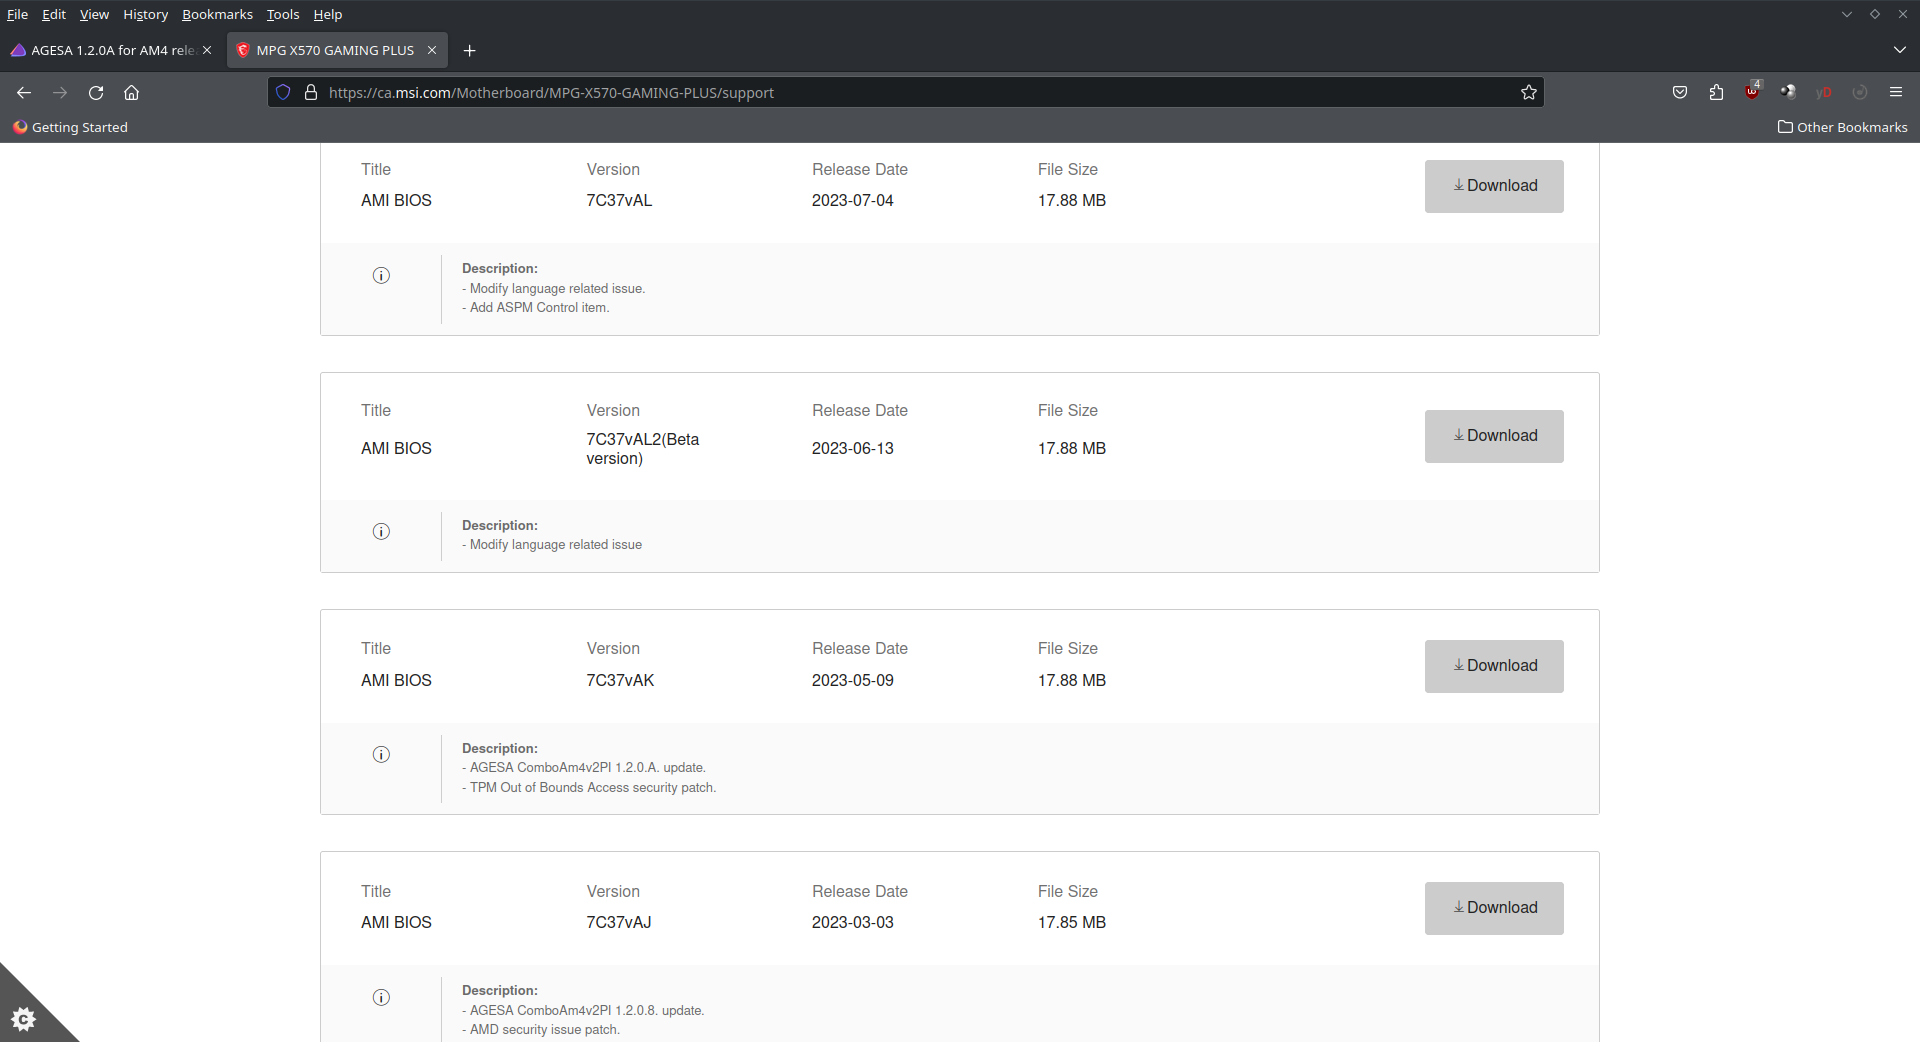
Task: Select the version text 7C37vAK
Action: pyautogui.click(x=620, y=680)
